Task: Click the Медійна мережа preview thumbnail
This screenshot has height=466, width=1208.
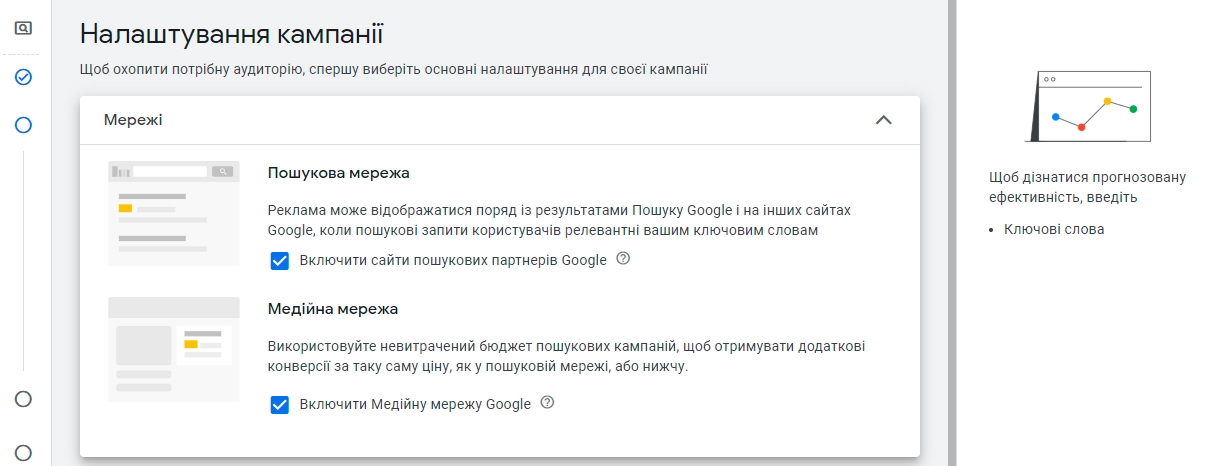Action: tap(174, 349)
